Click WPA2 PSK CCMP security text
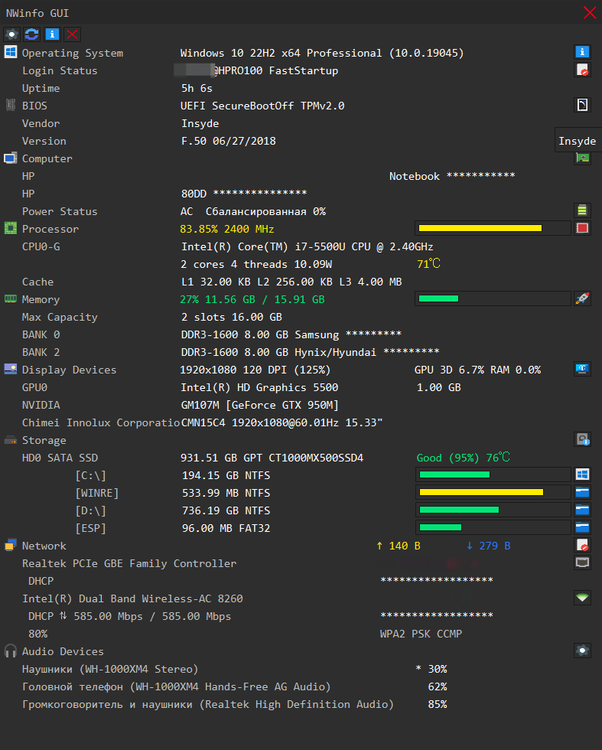602x750 pixels. [x=421, y=634]
